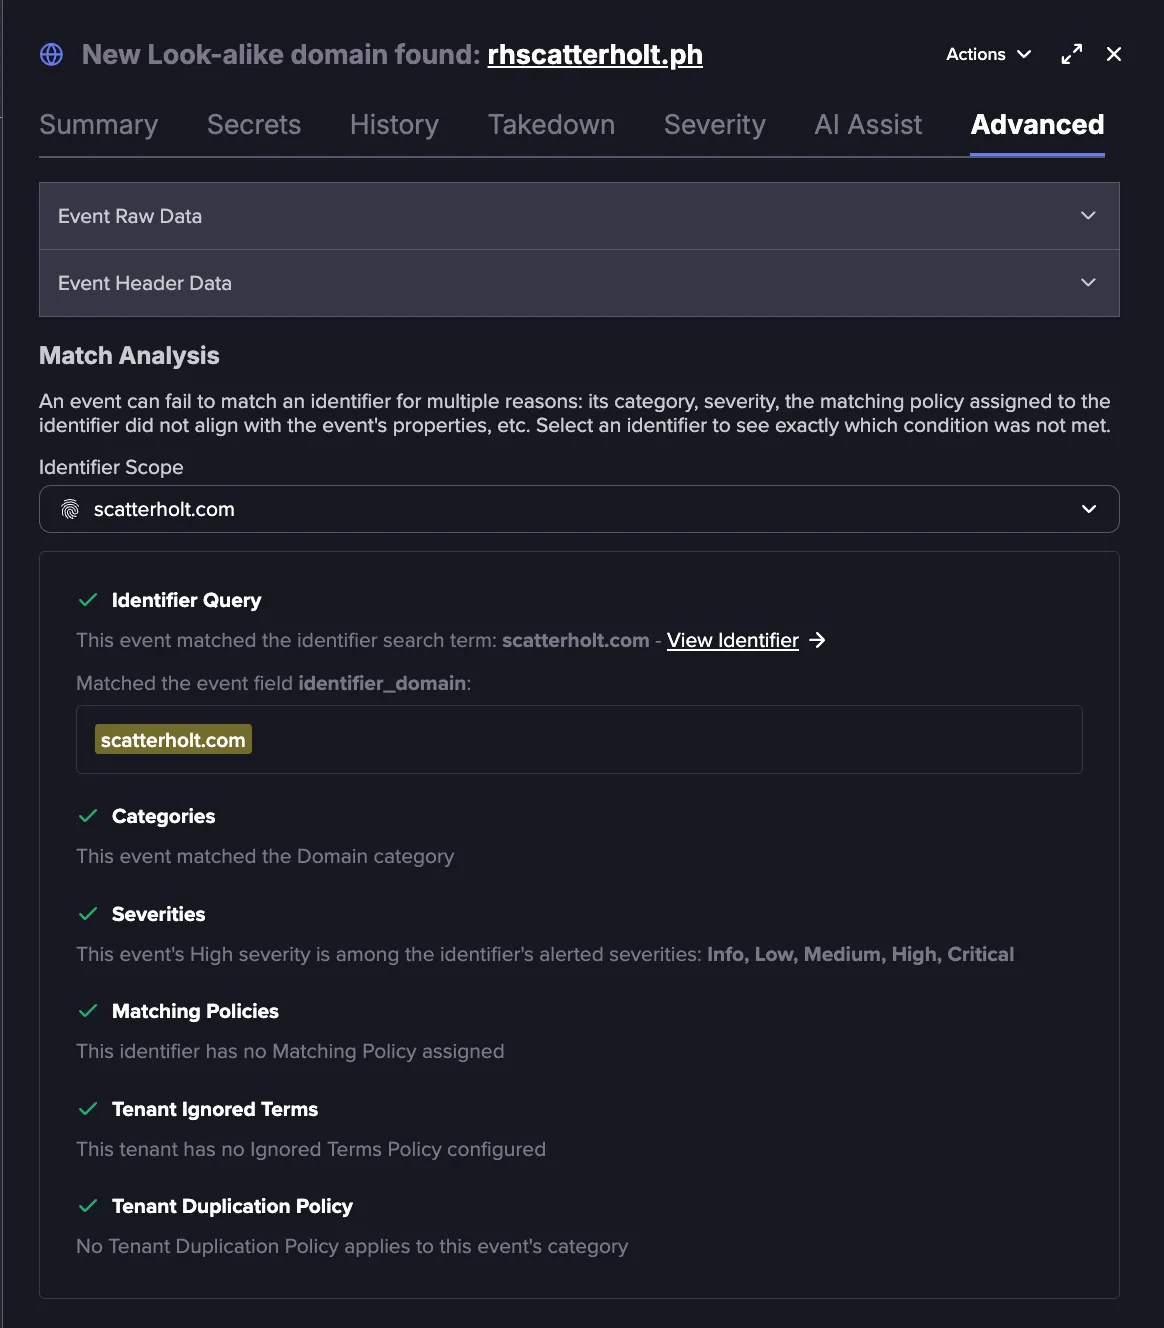Click the checkmark next to Tenant Ignored Terms

pos(88,1109)
